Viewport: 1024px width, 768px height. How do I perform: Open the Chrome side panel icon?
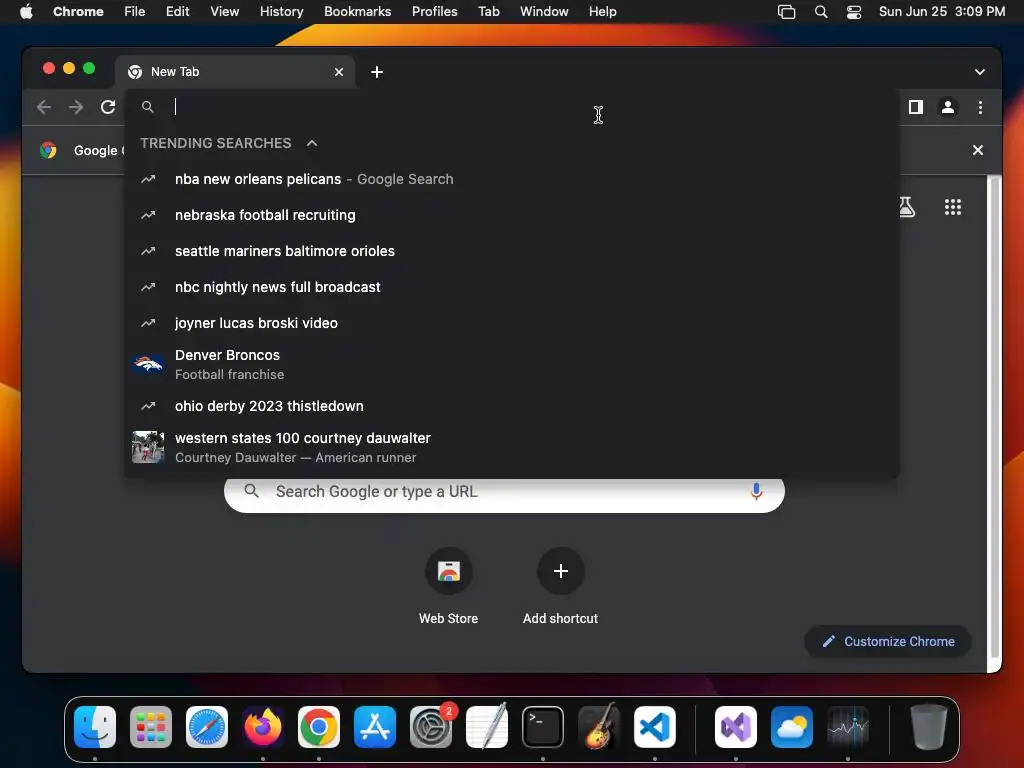tap(916, 107)
